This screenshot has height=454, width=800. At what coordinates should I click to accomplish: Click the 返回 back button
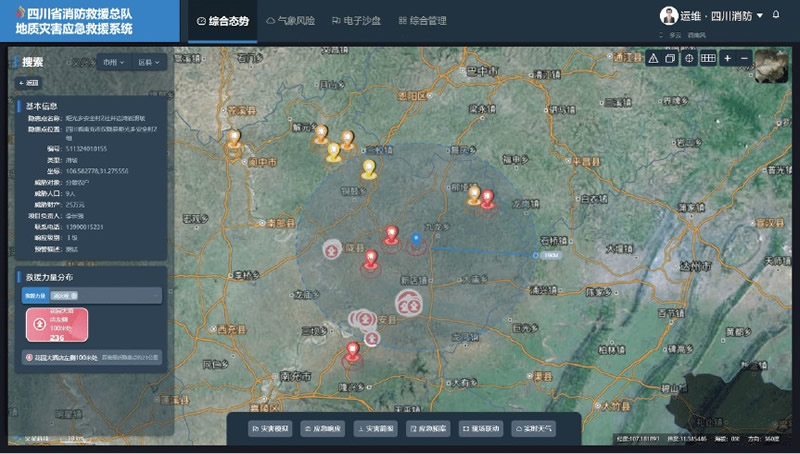(x=29, y=83)
